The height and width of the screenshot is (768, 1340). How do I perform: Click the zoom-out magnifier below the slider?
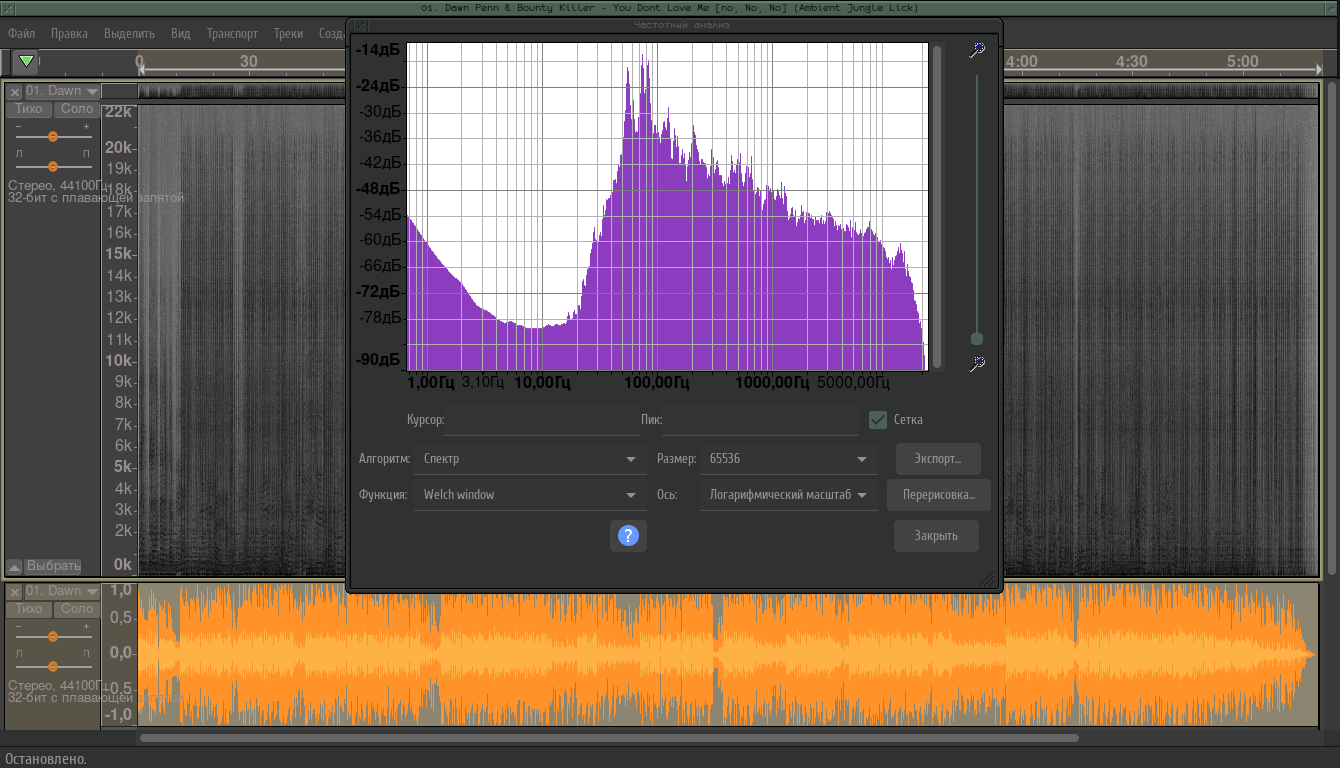pos(977,364)
